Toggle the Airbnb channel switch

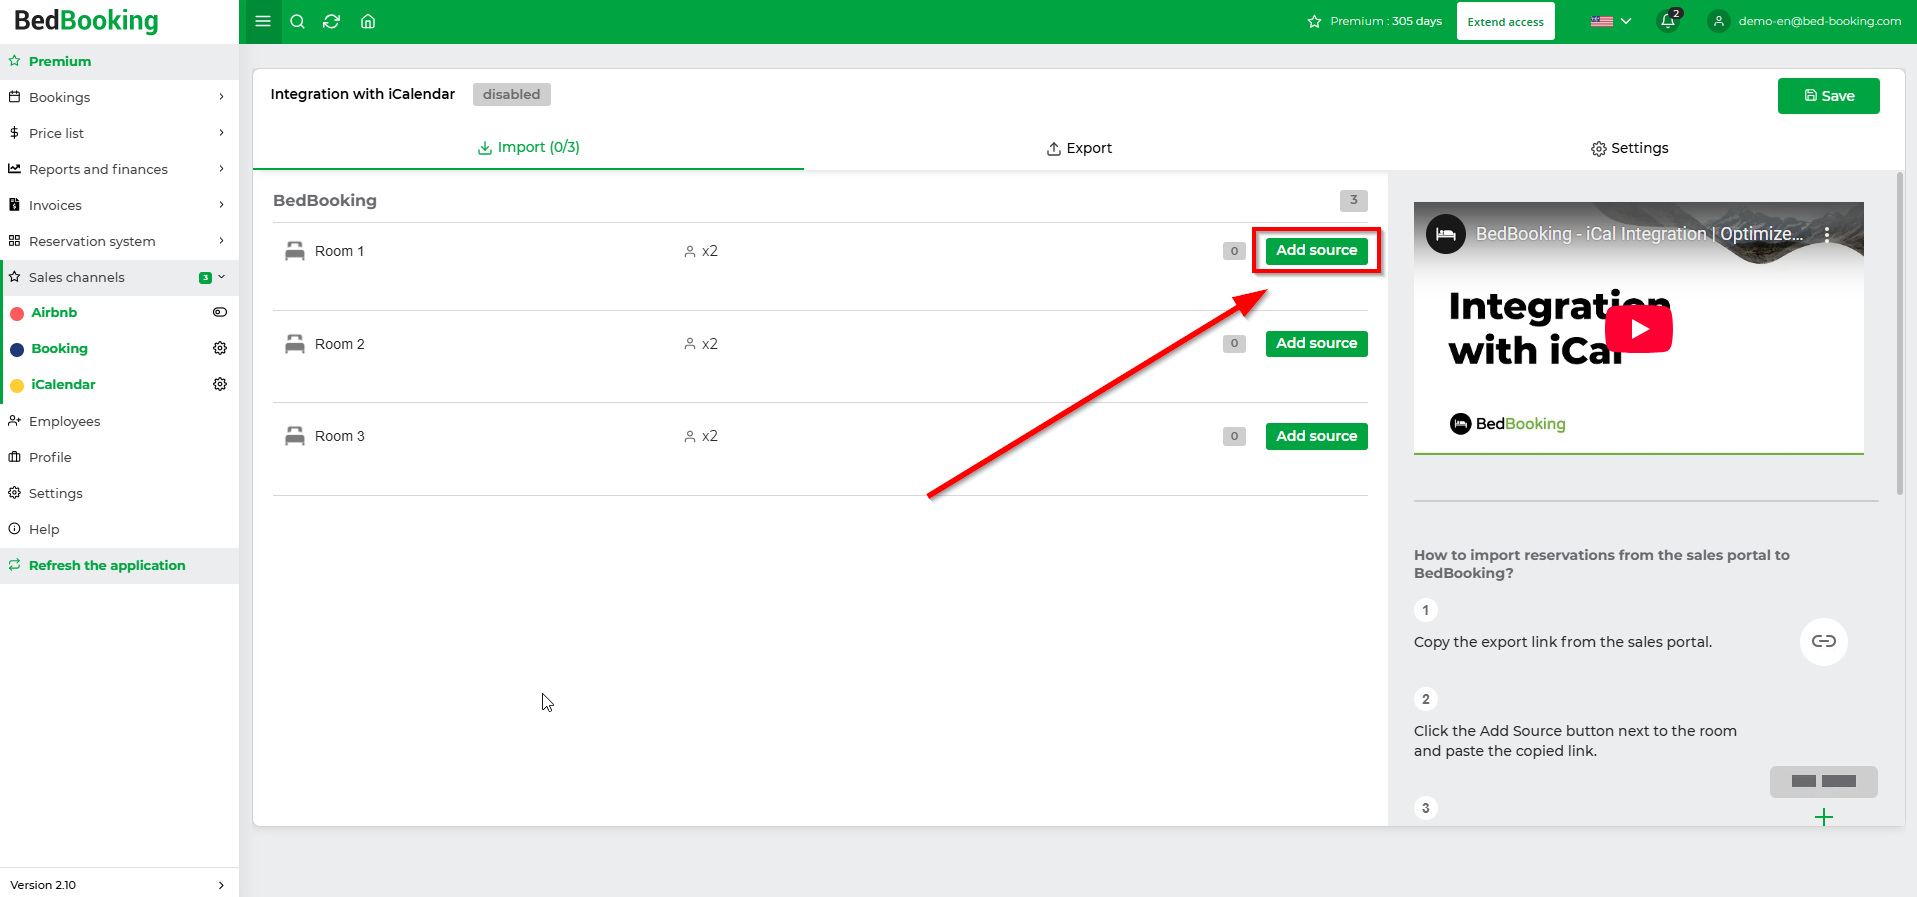[220, 312]
